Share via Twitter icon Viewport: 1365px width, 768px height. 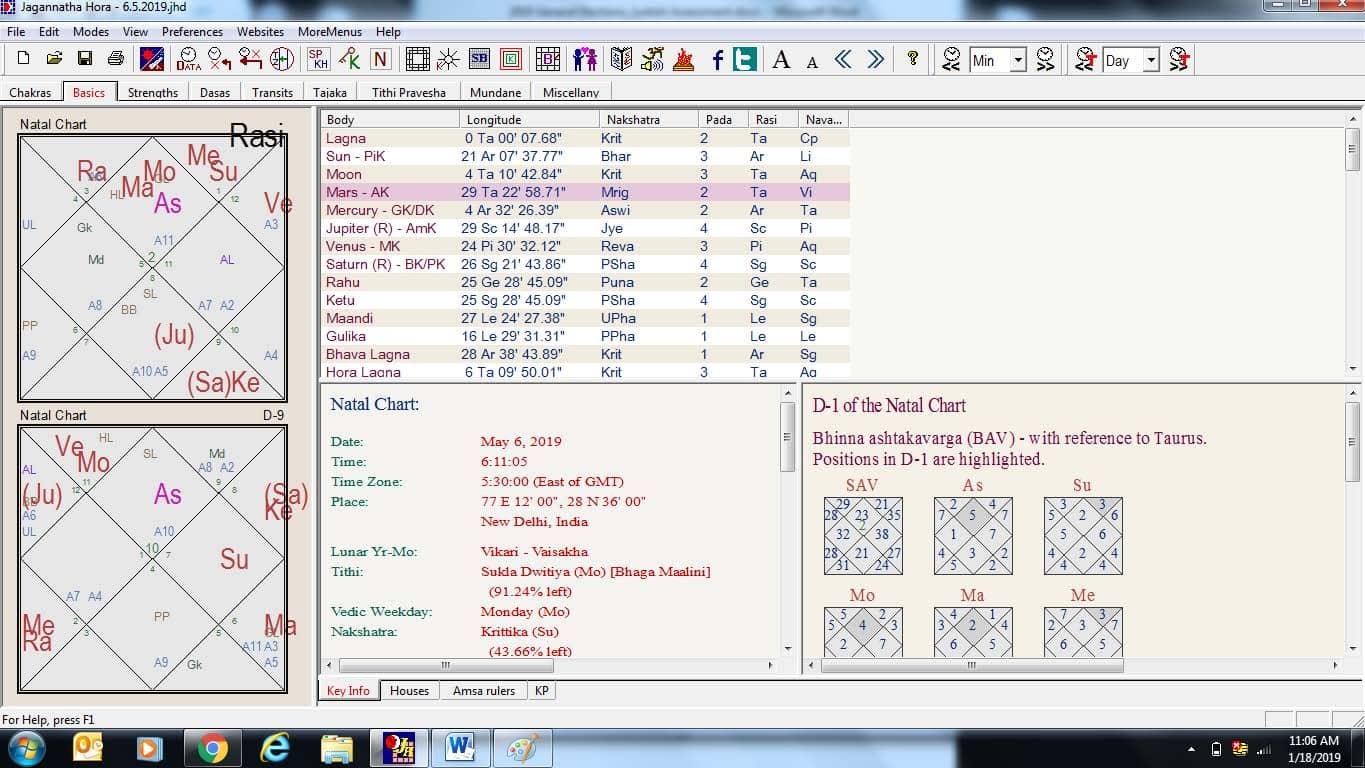(744, 59)
